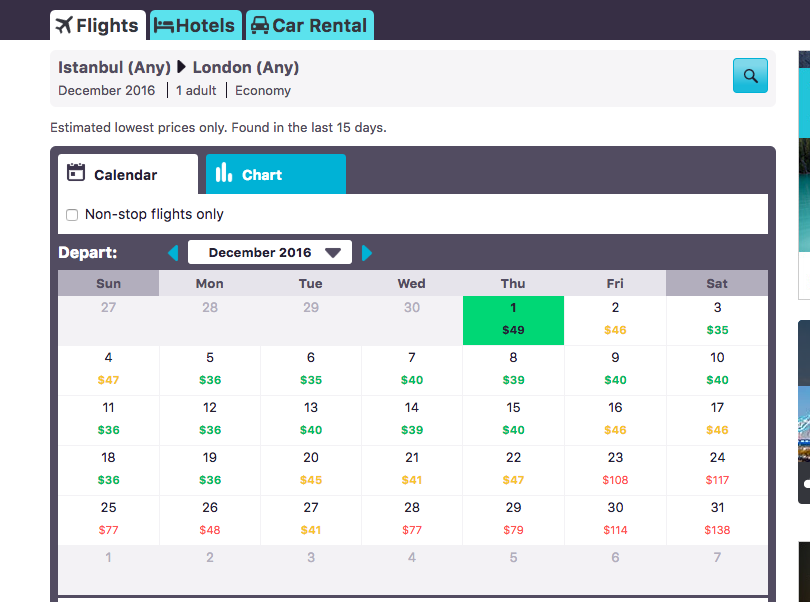Click the Istanbul to London route heading
The height and width of the screenshot is (602, 810).
click(179, 68)
